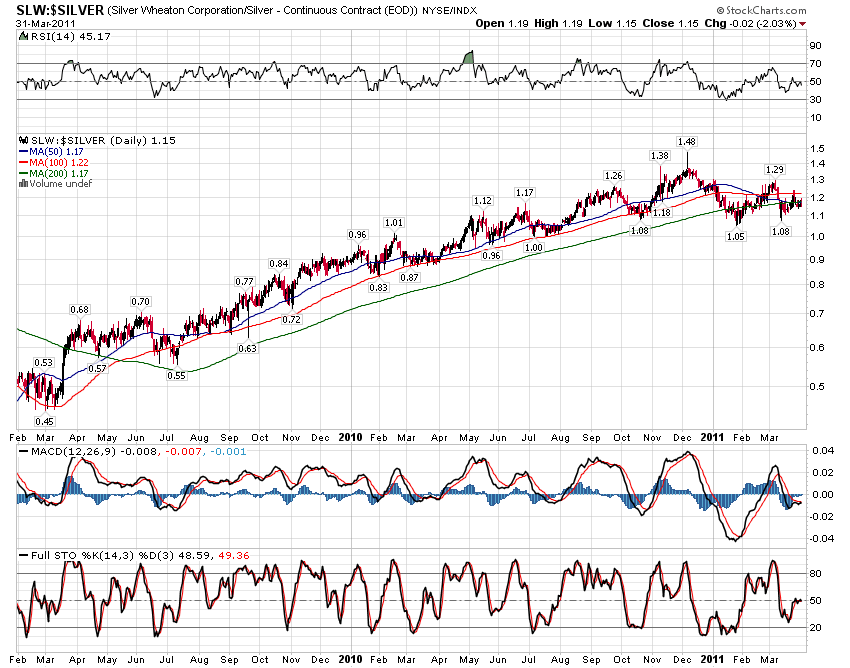Screen dimensions: 850x668
Task: Click the 1.18 price label
Action: [662, 213]
